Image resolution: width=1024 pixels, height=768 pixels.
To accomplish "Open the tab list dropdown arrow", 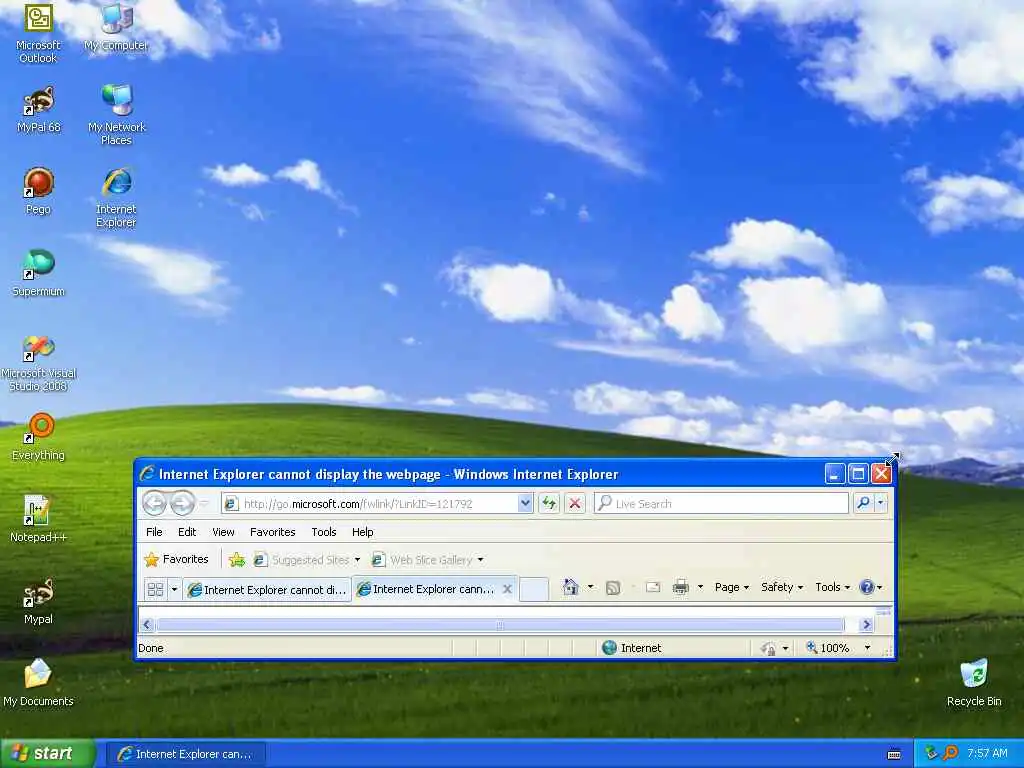I will pos(174,589).
